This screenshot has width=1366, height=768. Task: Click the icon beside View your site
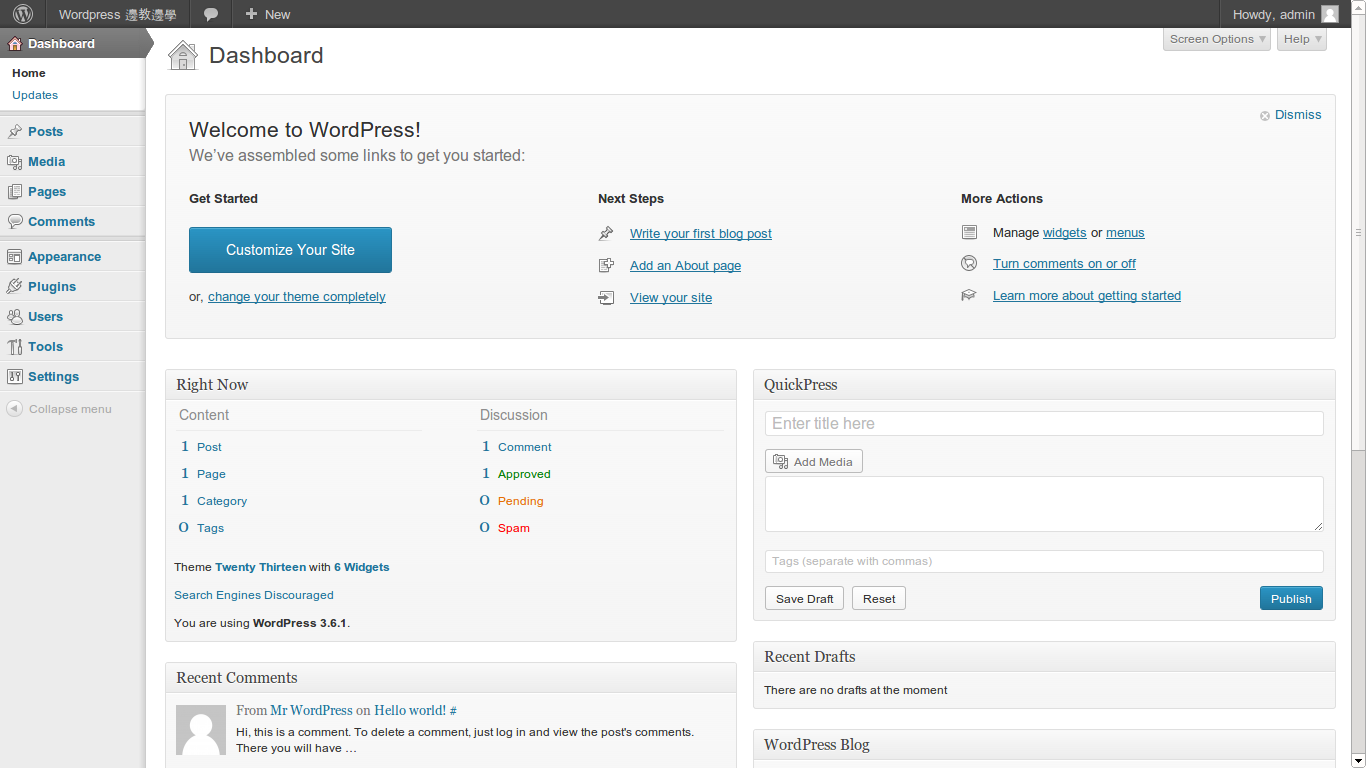pos(606,297)
